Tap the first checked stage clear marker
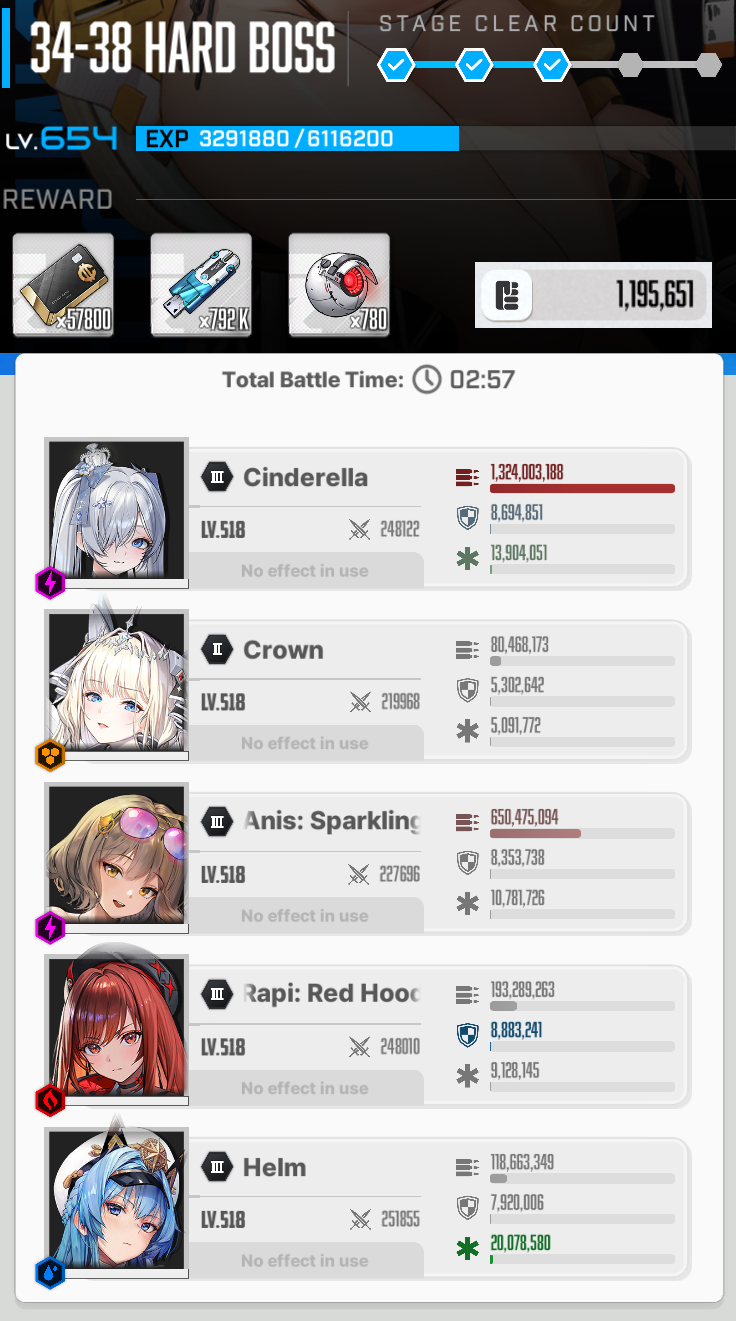Screen dimensions: 736x1321 [396, 66]
